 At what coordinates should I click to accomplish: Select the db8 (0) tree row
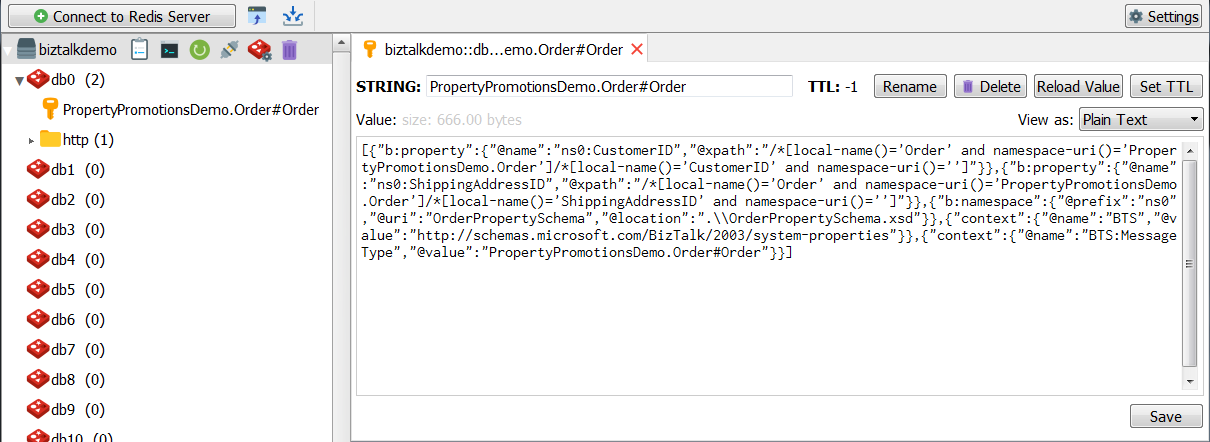(x=65, y=379)
